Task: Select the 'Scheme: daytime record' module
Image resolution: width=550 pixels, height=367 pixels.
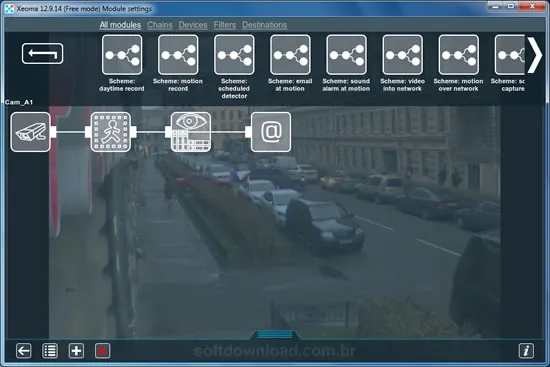Action: tap(122, 55)
